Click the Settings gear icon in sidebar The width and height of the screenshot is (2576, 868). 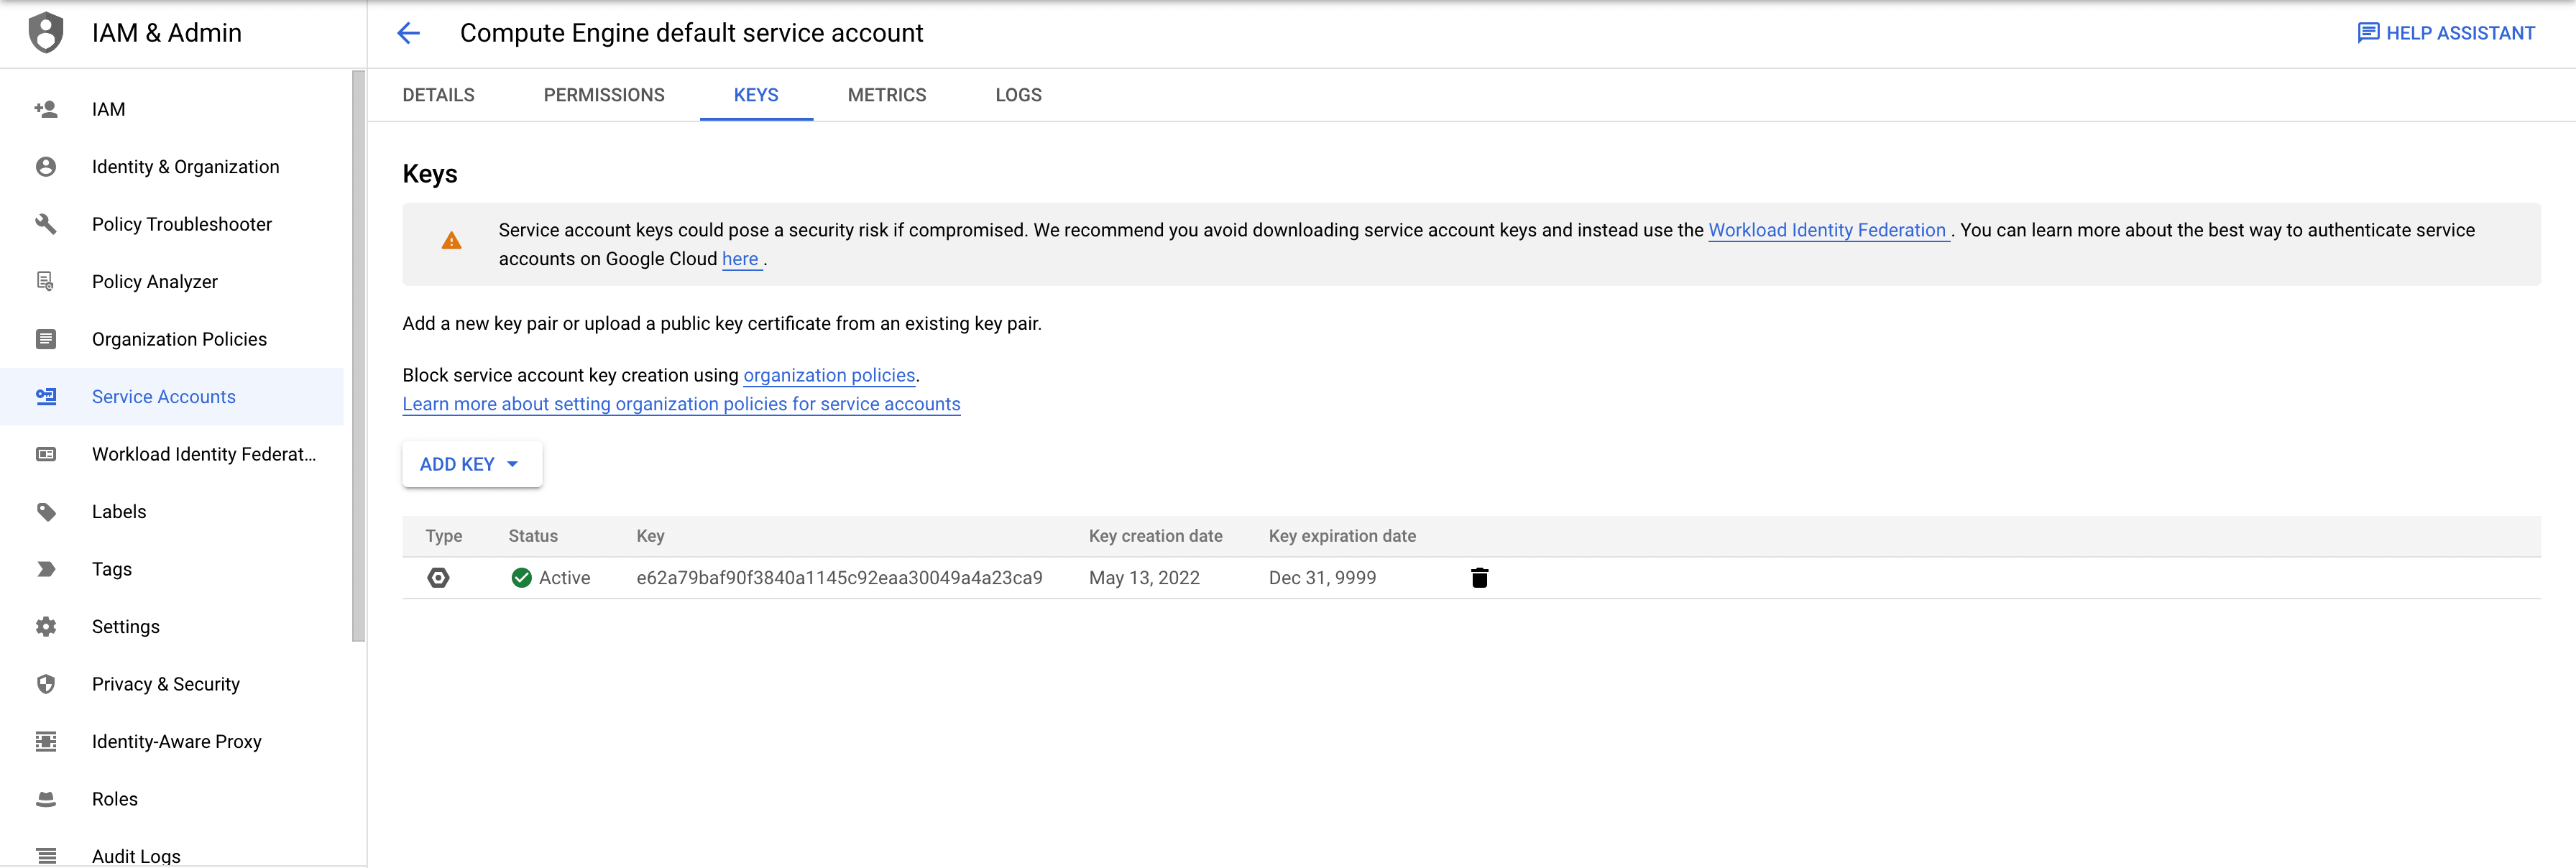46,627
